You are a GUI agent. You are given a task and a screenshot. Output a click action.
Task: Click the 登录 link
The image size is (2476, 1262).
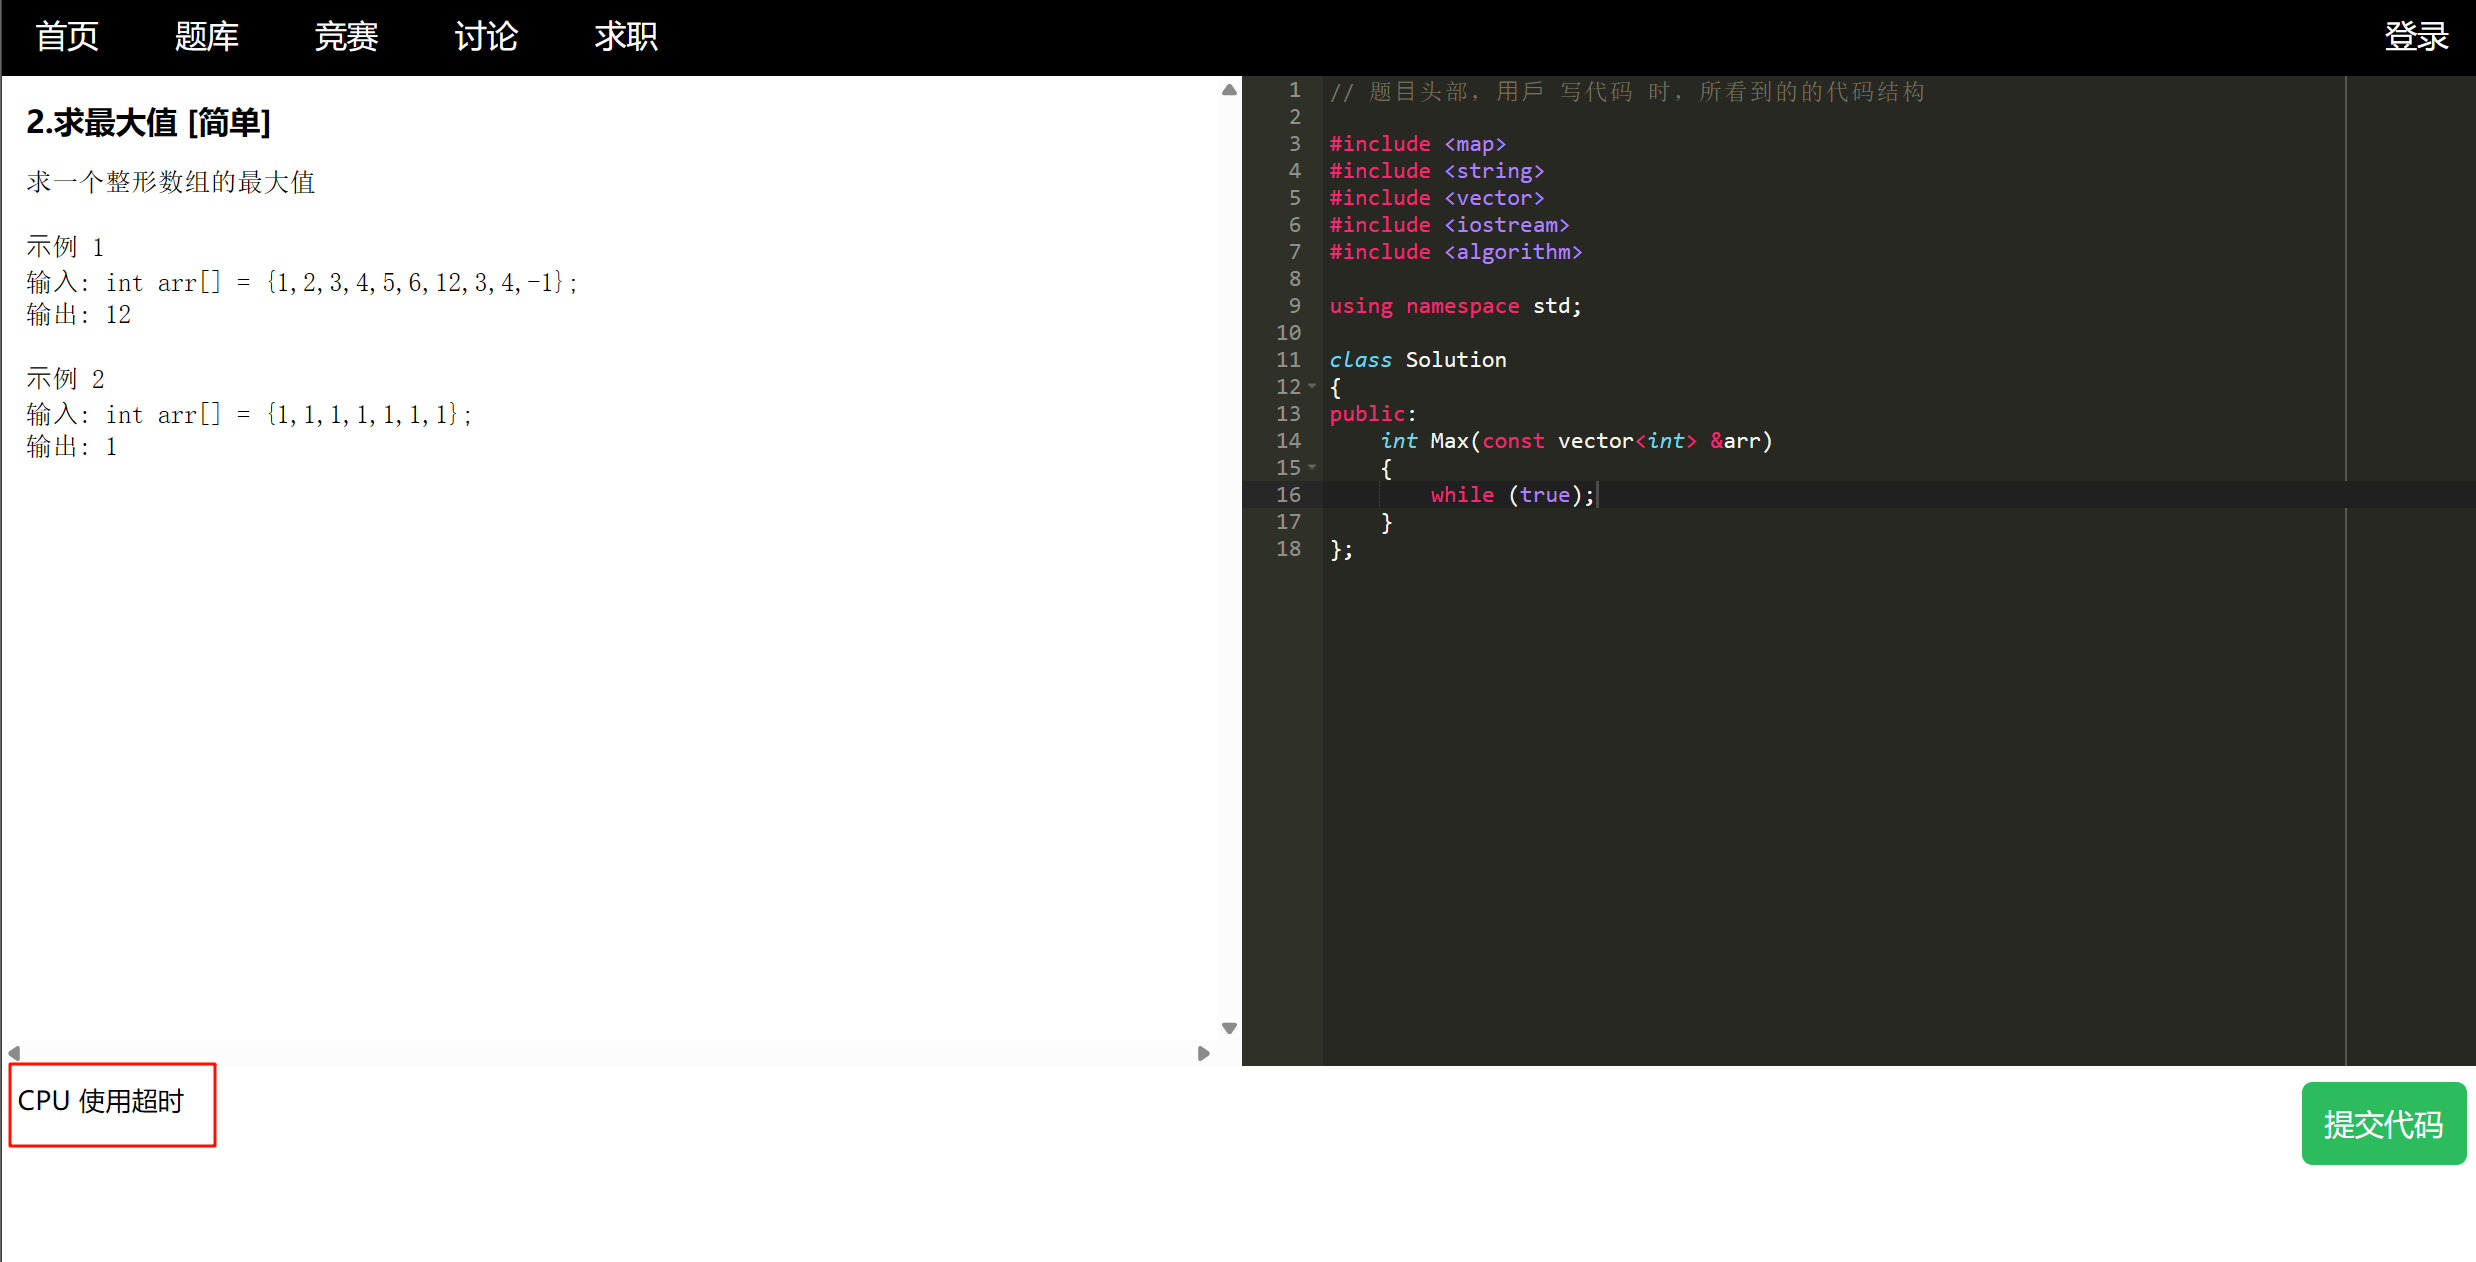(2416, 37)
